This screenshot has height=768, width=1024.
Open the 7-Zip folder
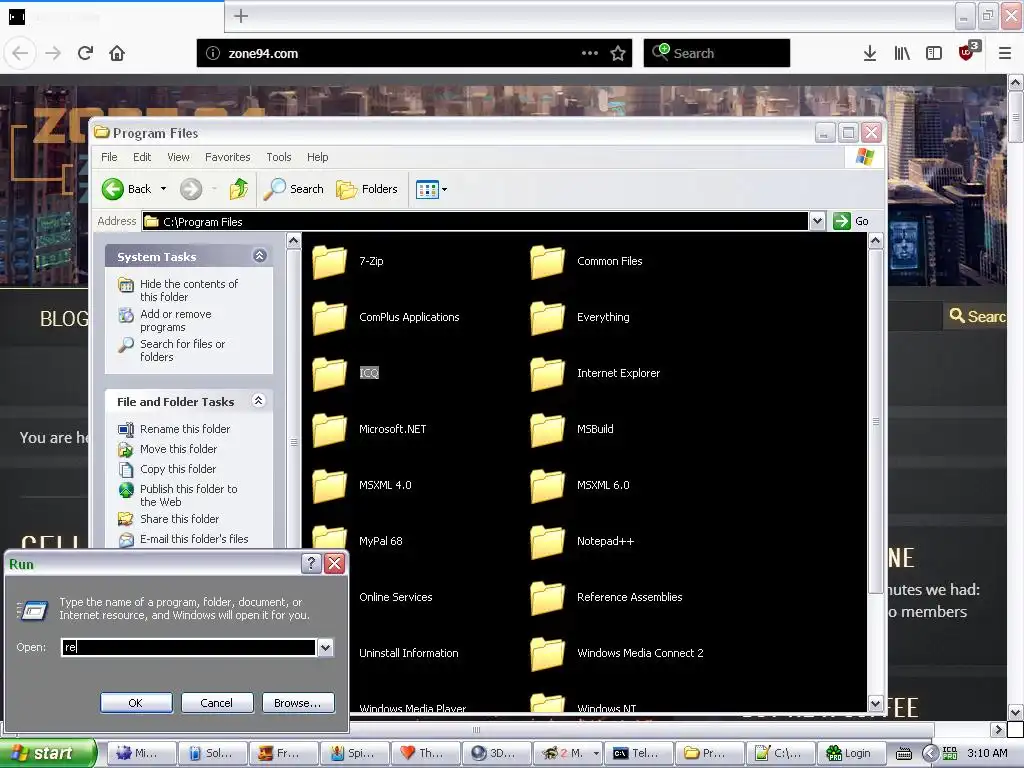(x=348, y=261)
